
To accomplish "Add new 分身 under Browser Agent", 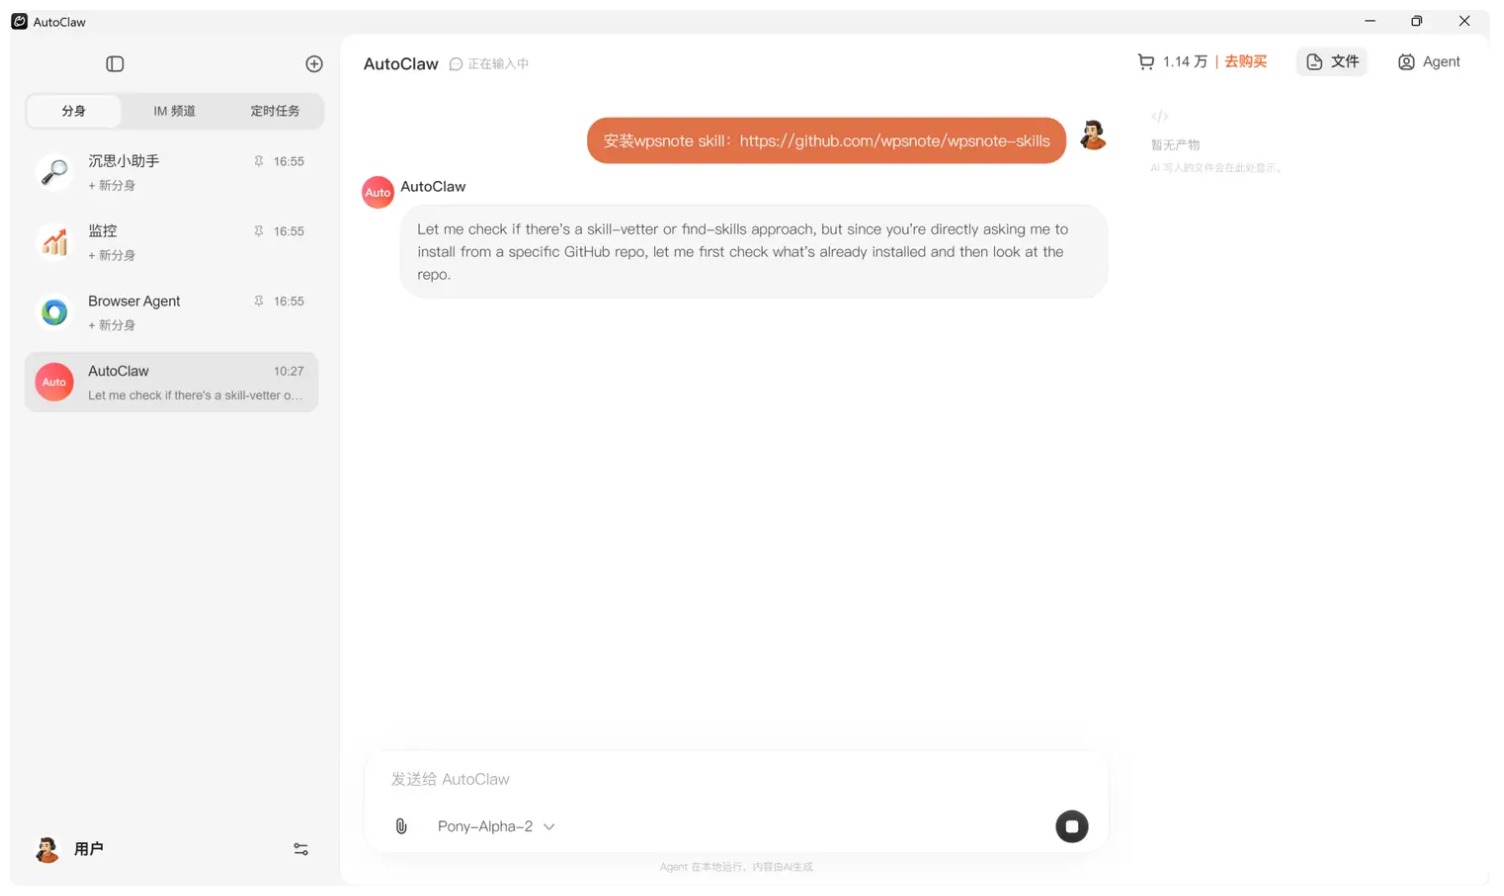I will click(112, 326).
